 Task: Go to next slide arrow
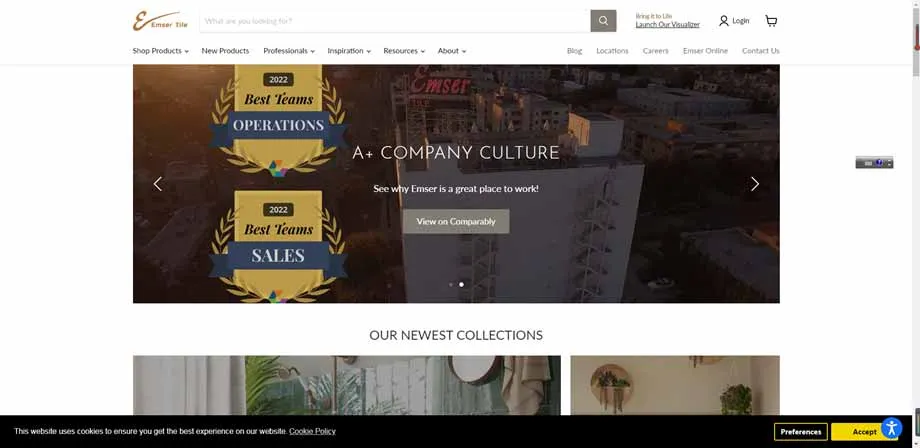coord(755,184)
